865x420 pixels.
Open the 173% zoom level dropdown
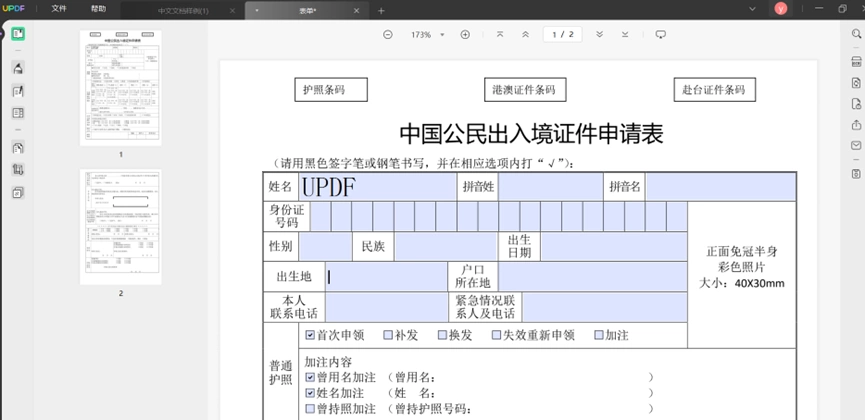(x=428, y=35)
